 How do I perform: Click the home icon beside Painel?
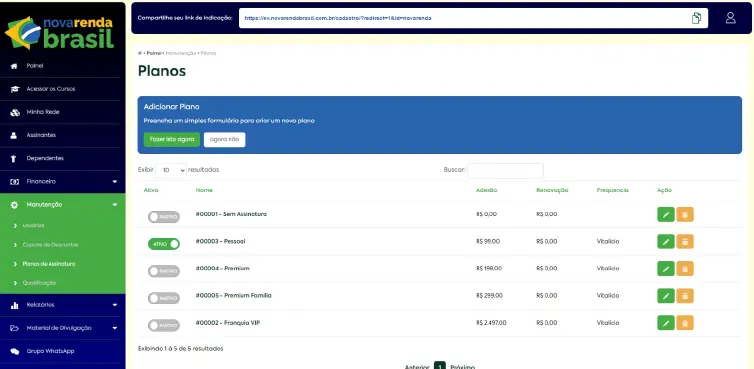pyautogui.click(x=14, y=66)
